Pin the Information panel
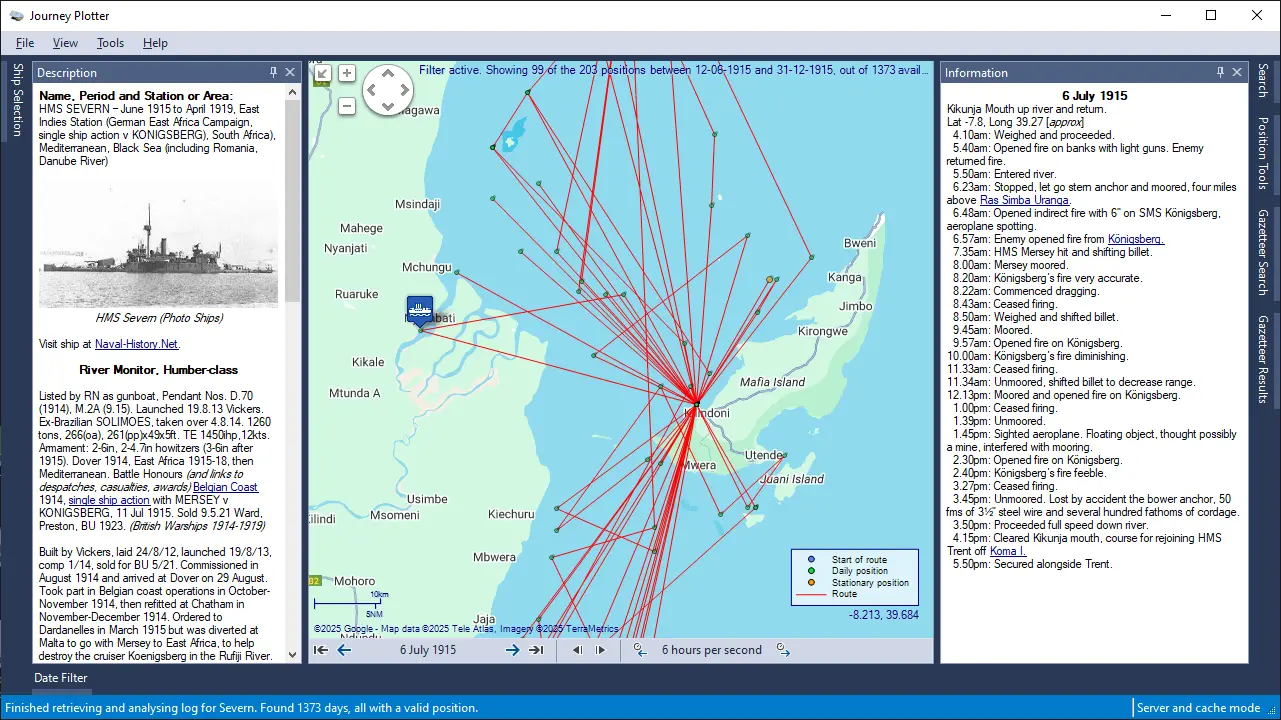This screenshot has height=720, width=1281. coord(1220,72)
